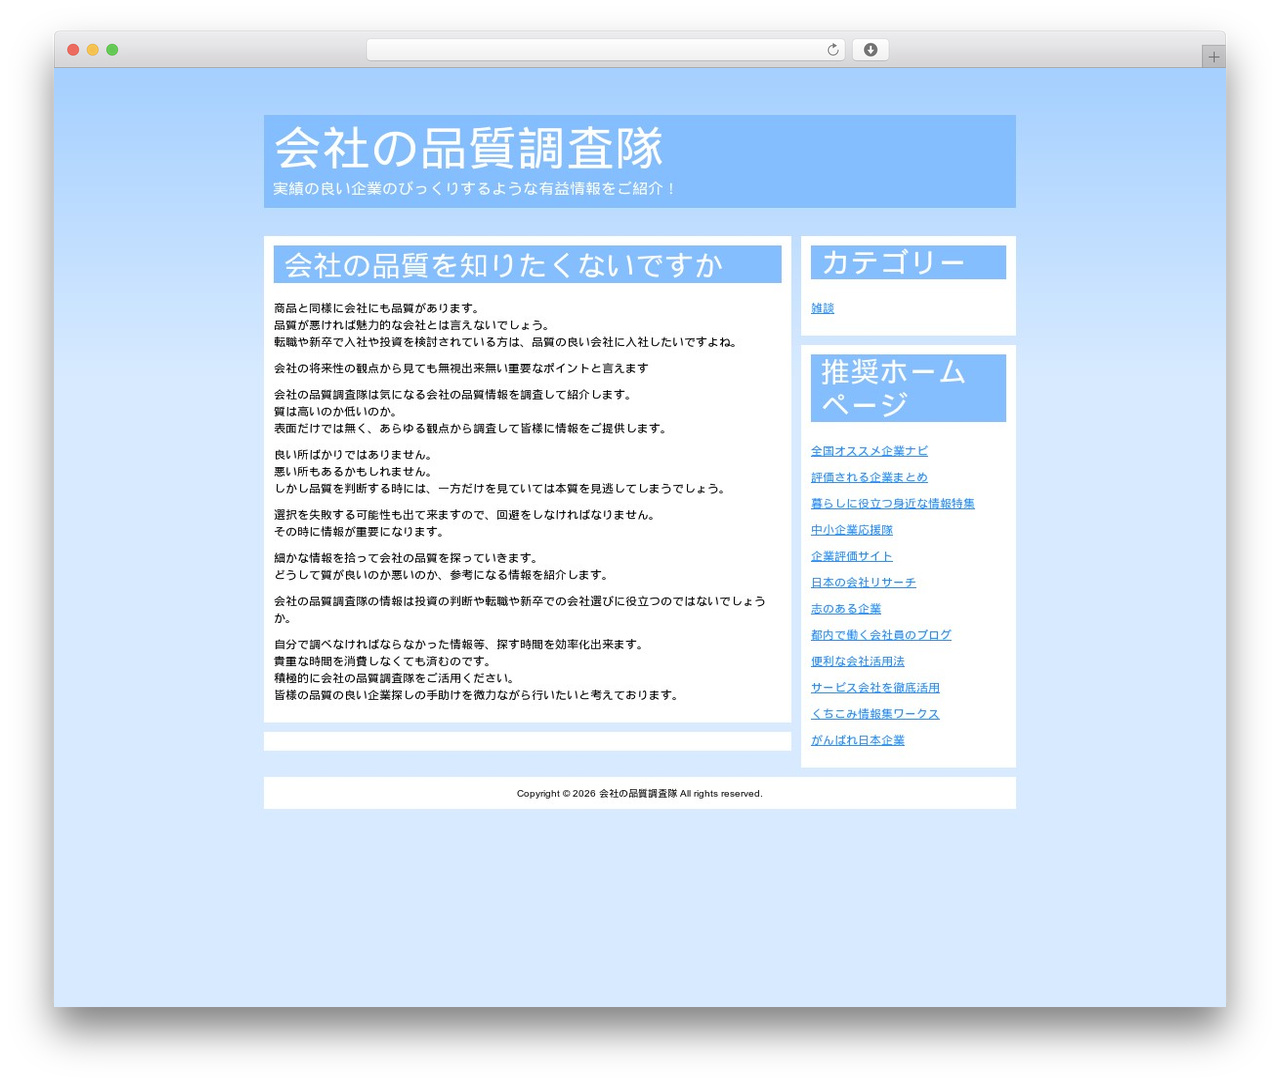Open 日本の会社リサーチ link
This screenshot has height=1084, width=1280.
pyautogui.click(x=863, y=582)
